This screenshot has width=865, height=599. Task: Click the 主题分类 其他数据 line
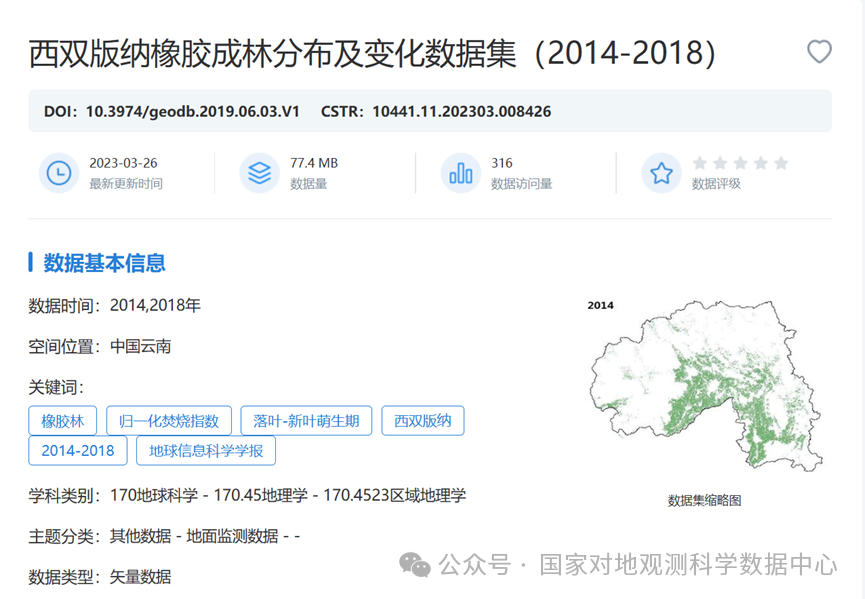[x=164, y=536]
